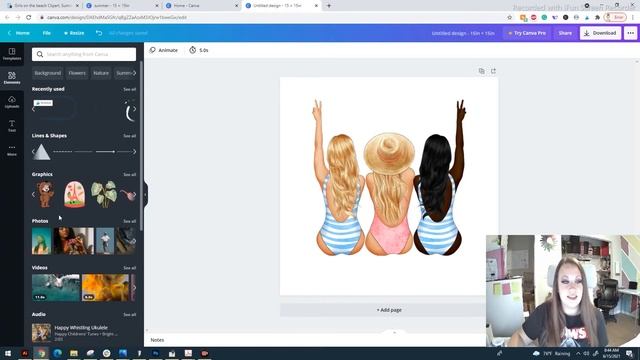Click See all next to Lines & Shapes
This screenshot has width=640, height=360.
129,136
